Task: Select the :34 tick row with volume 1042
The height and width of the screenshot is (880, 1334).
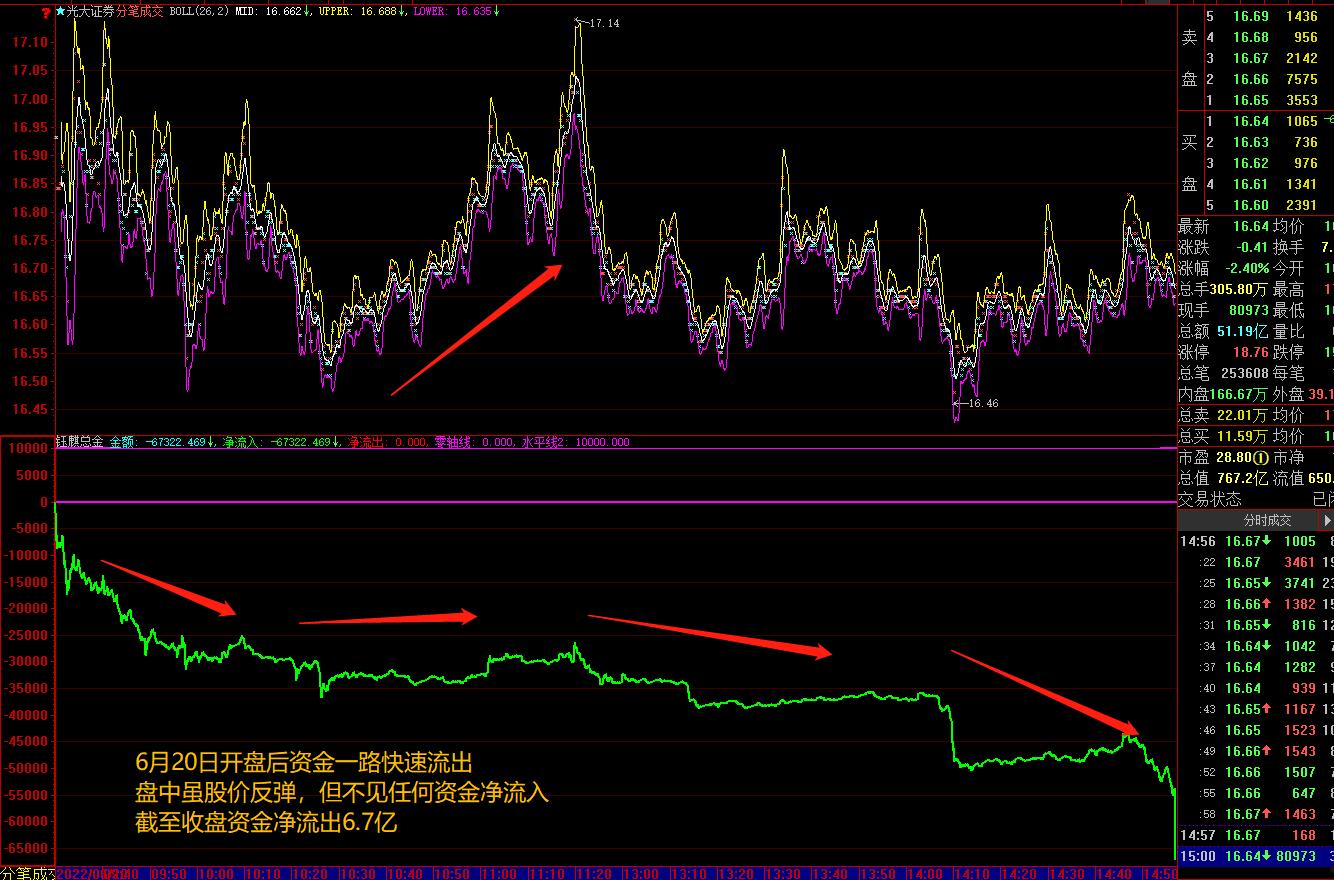Action: coord(1256,646)
